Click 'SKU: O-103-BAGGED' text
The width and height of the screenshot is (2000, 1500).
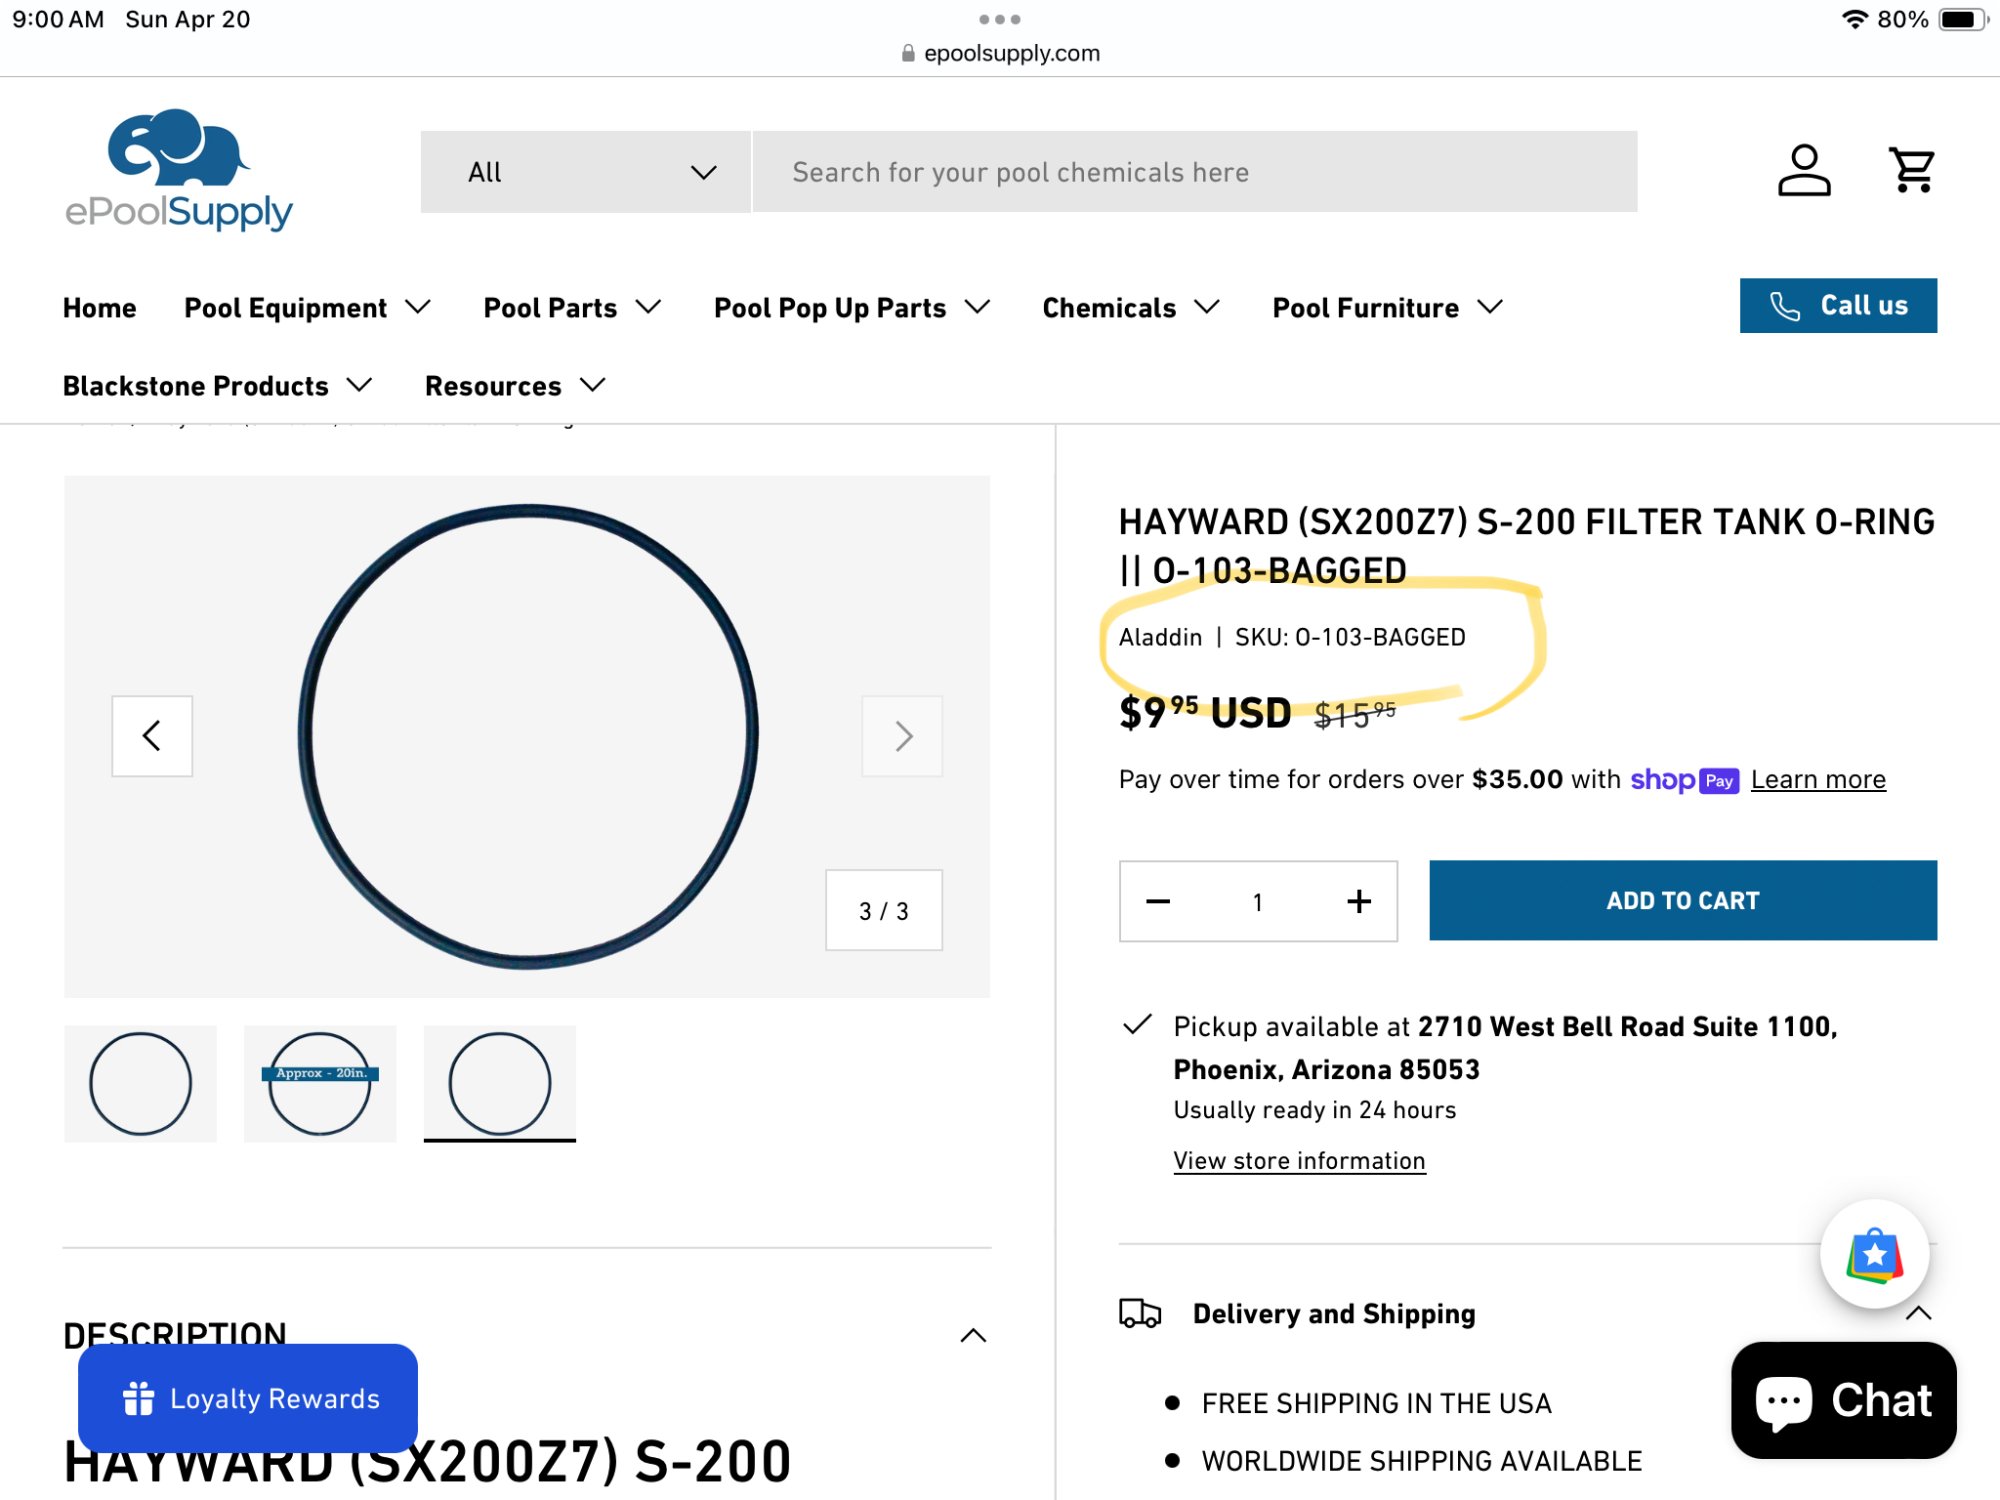[x=1350, y=638]
